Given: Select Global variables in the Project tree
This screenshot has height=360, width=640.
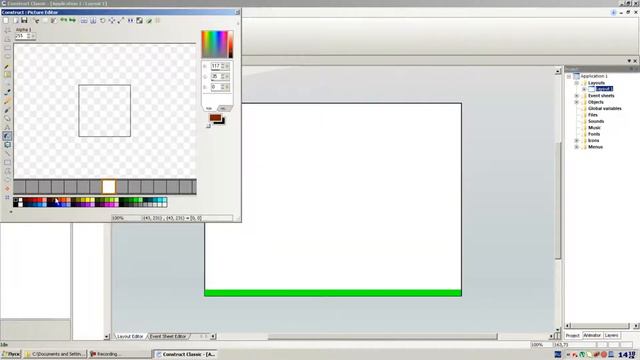Looking at the screenshot, I should point(604,109).
